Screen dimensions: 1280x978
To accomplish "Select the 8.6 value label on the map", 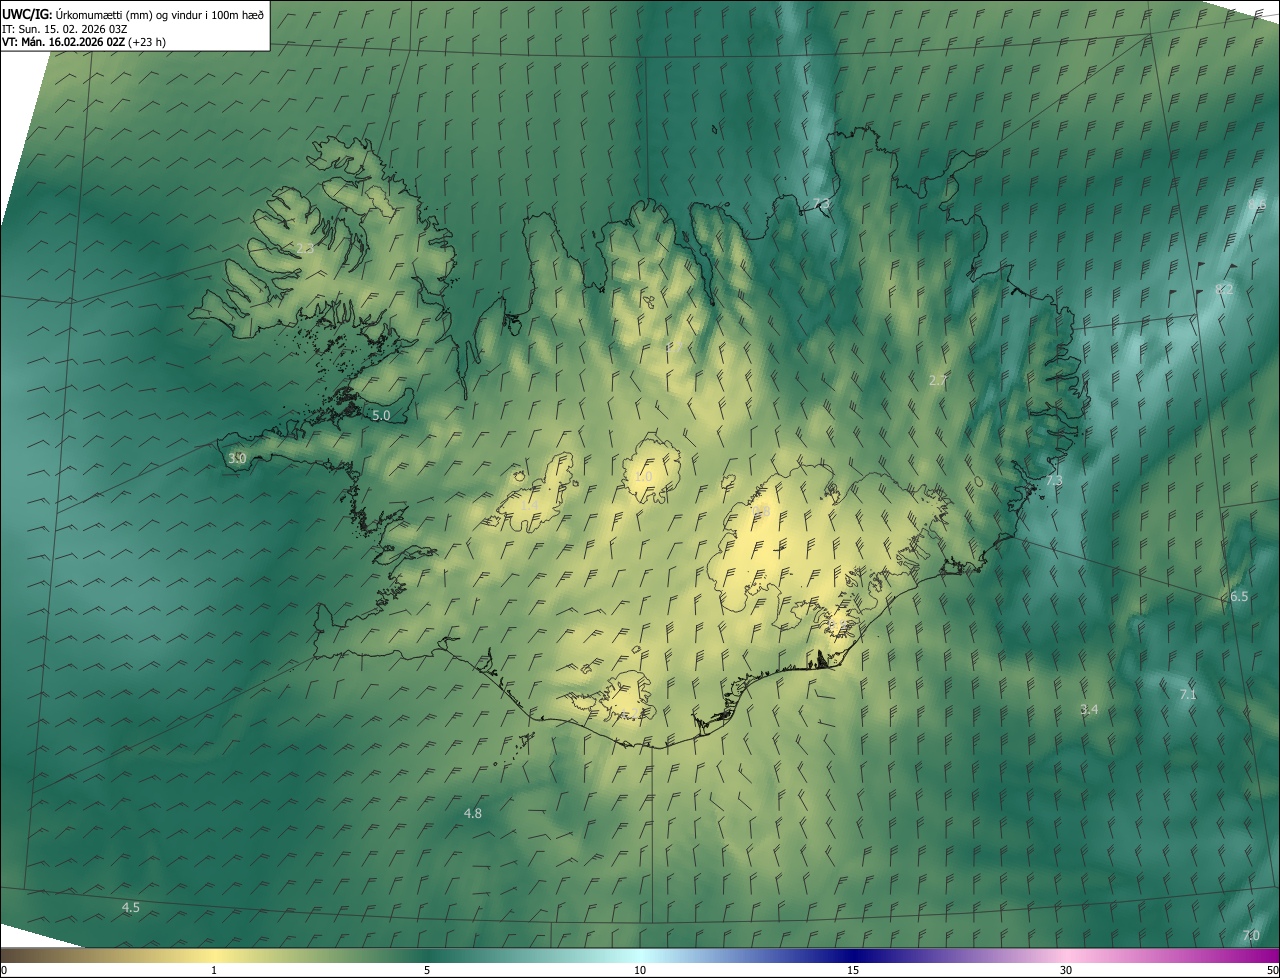I will [1257, 204].
